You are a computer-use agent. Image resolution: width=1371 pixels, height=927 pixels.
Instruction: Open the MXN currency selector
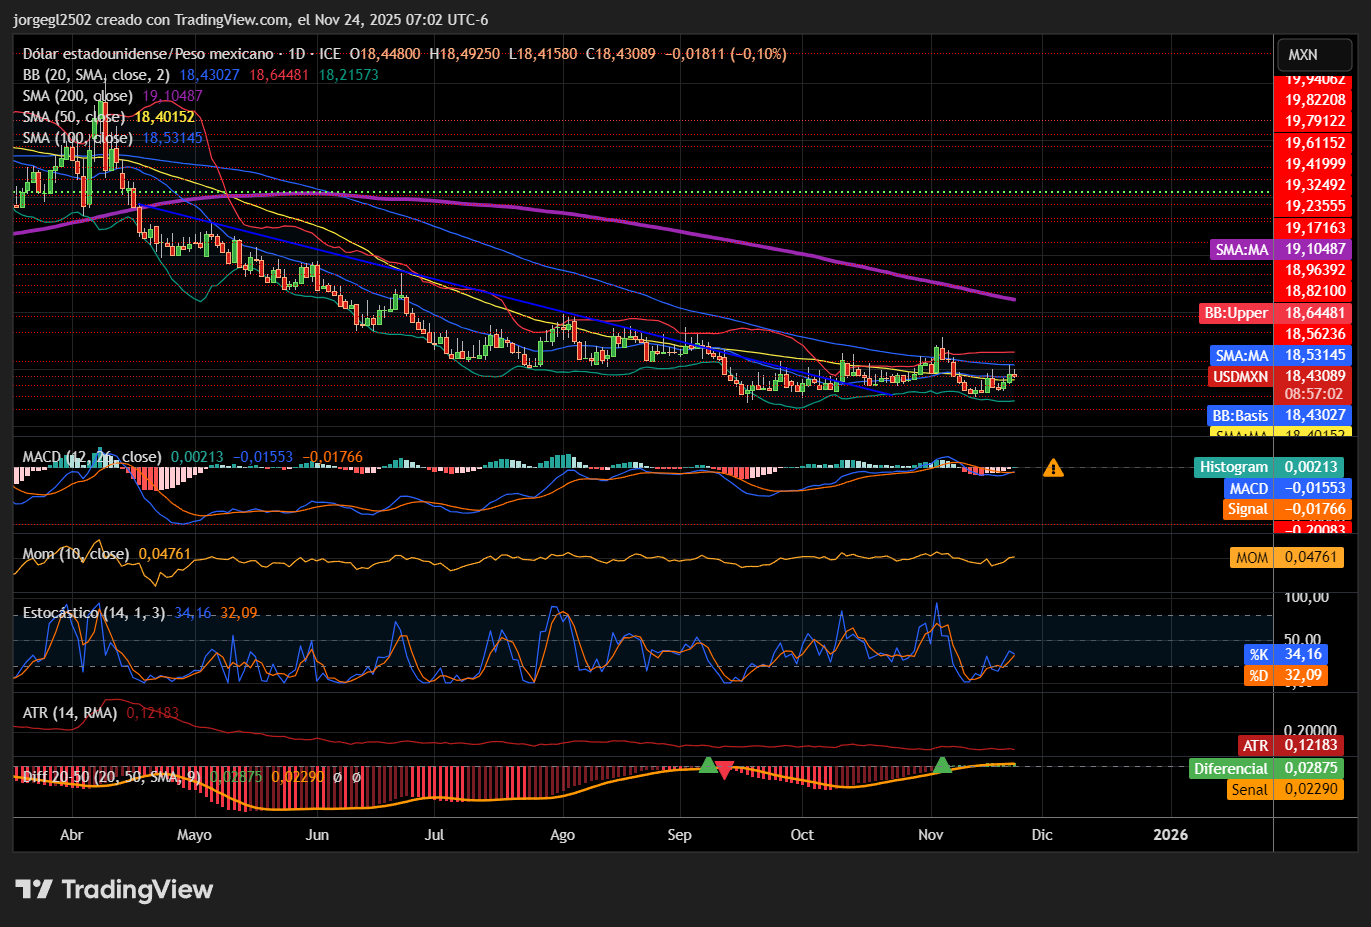1314,55
